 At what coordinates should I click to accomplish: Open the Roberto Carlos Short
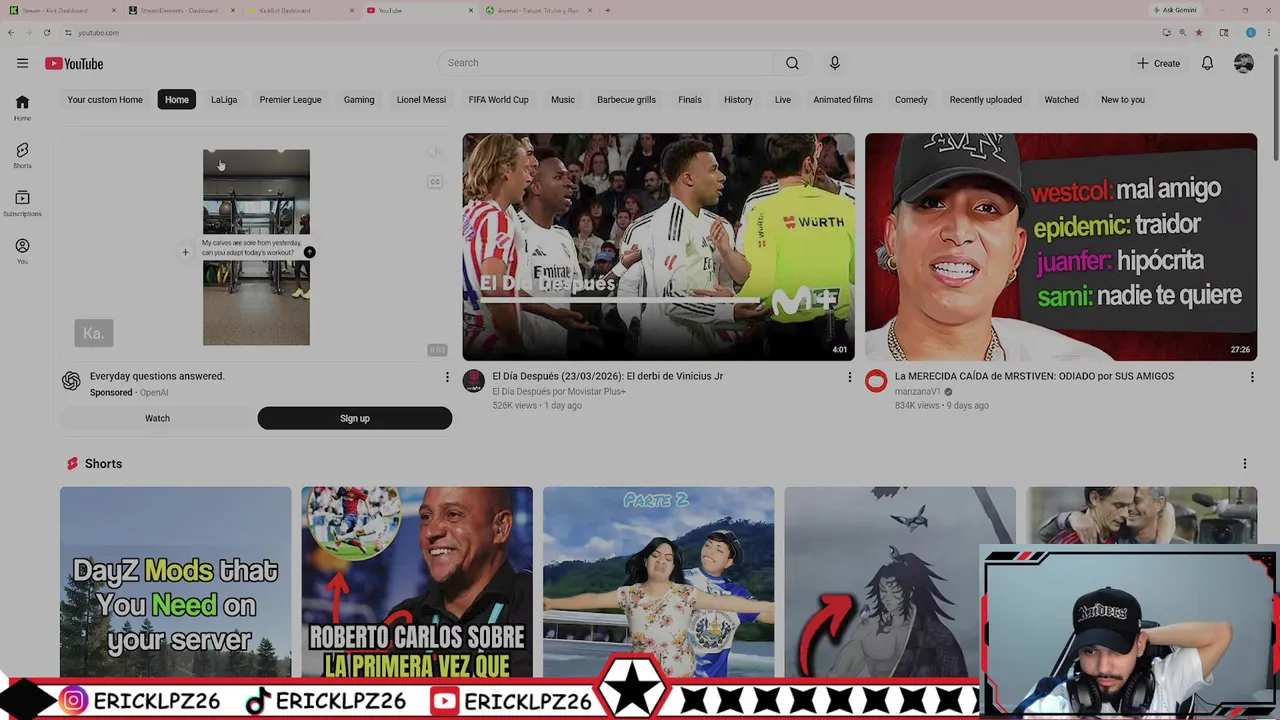(x=417, y=582)
